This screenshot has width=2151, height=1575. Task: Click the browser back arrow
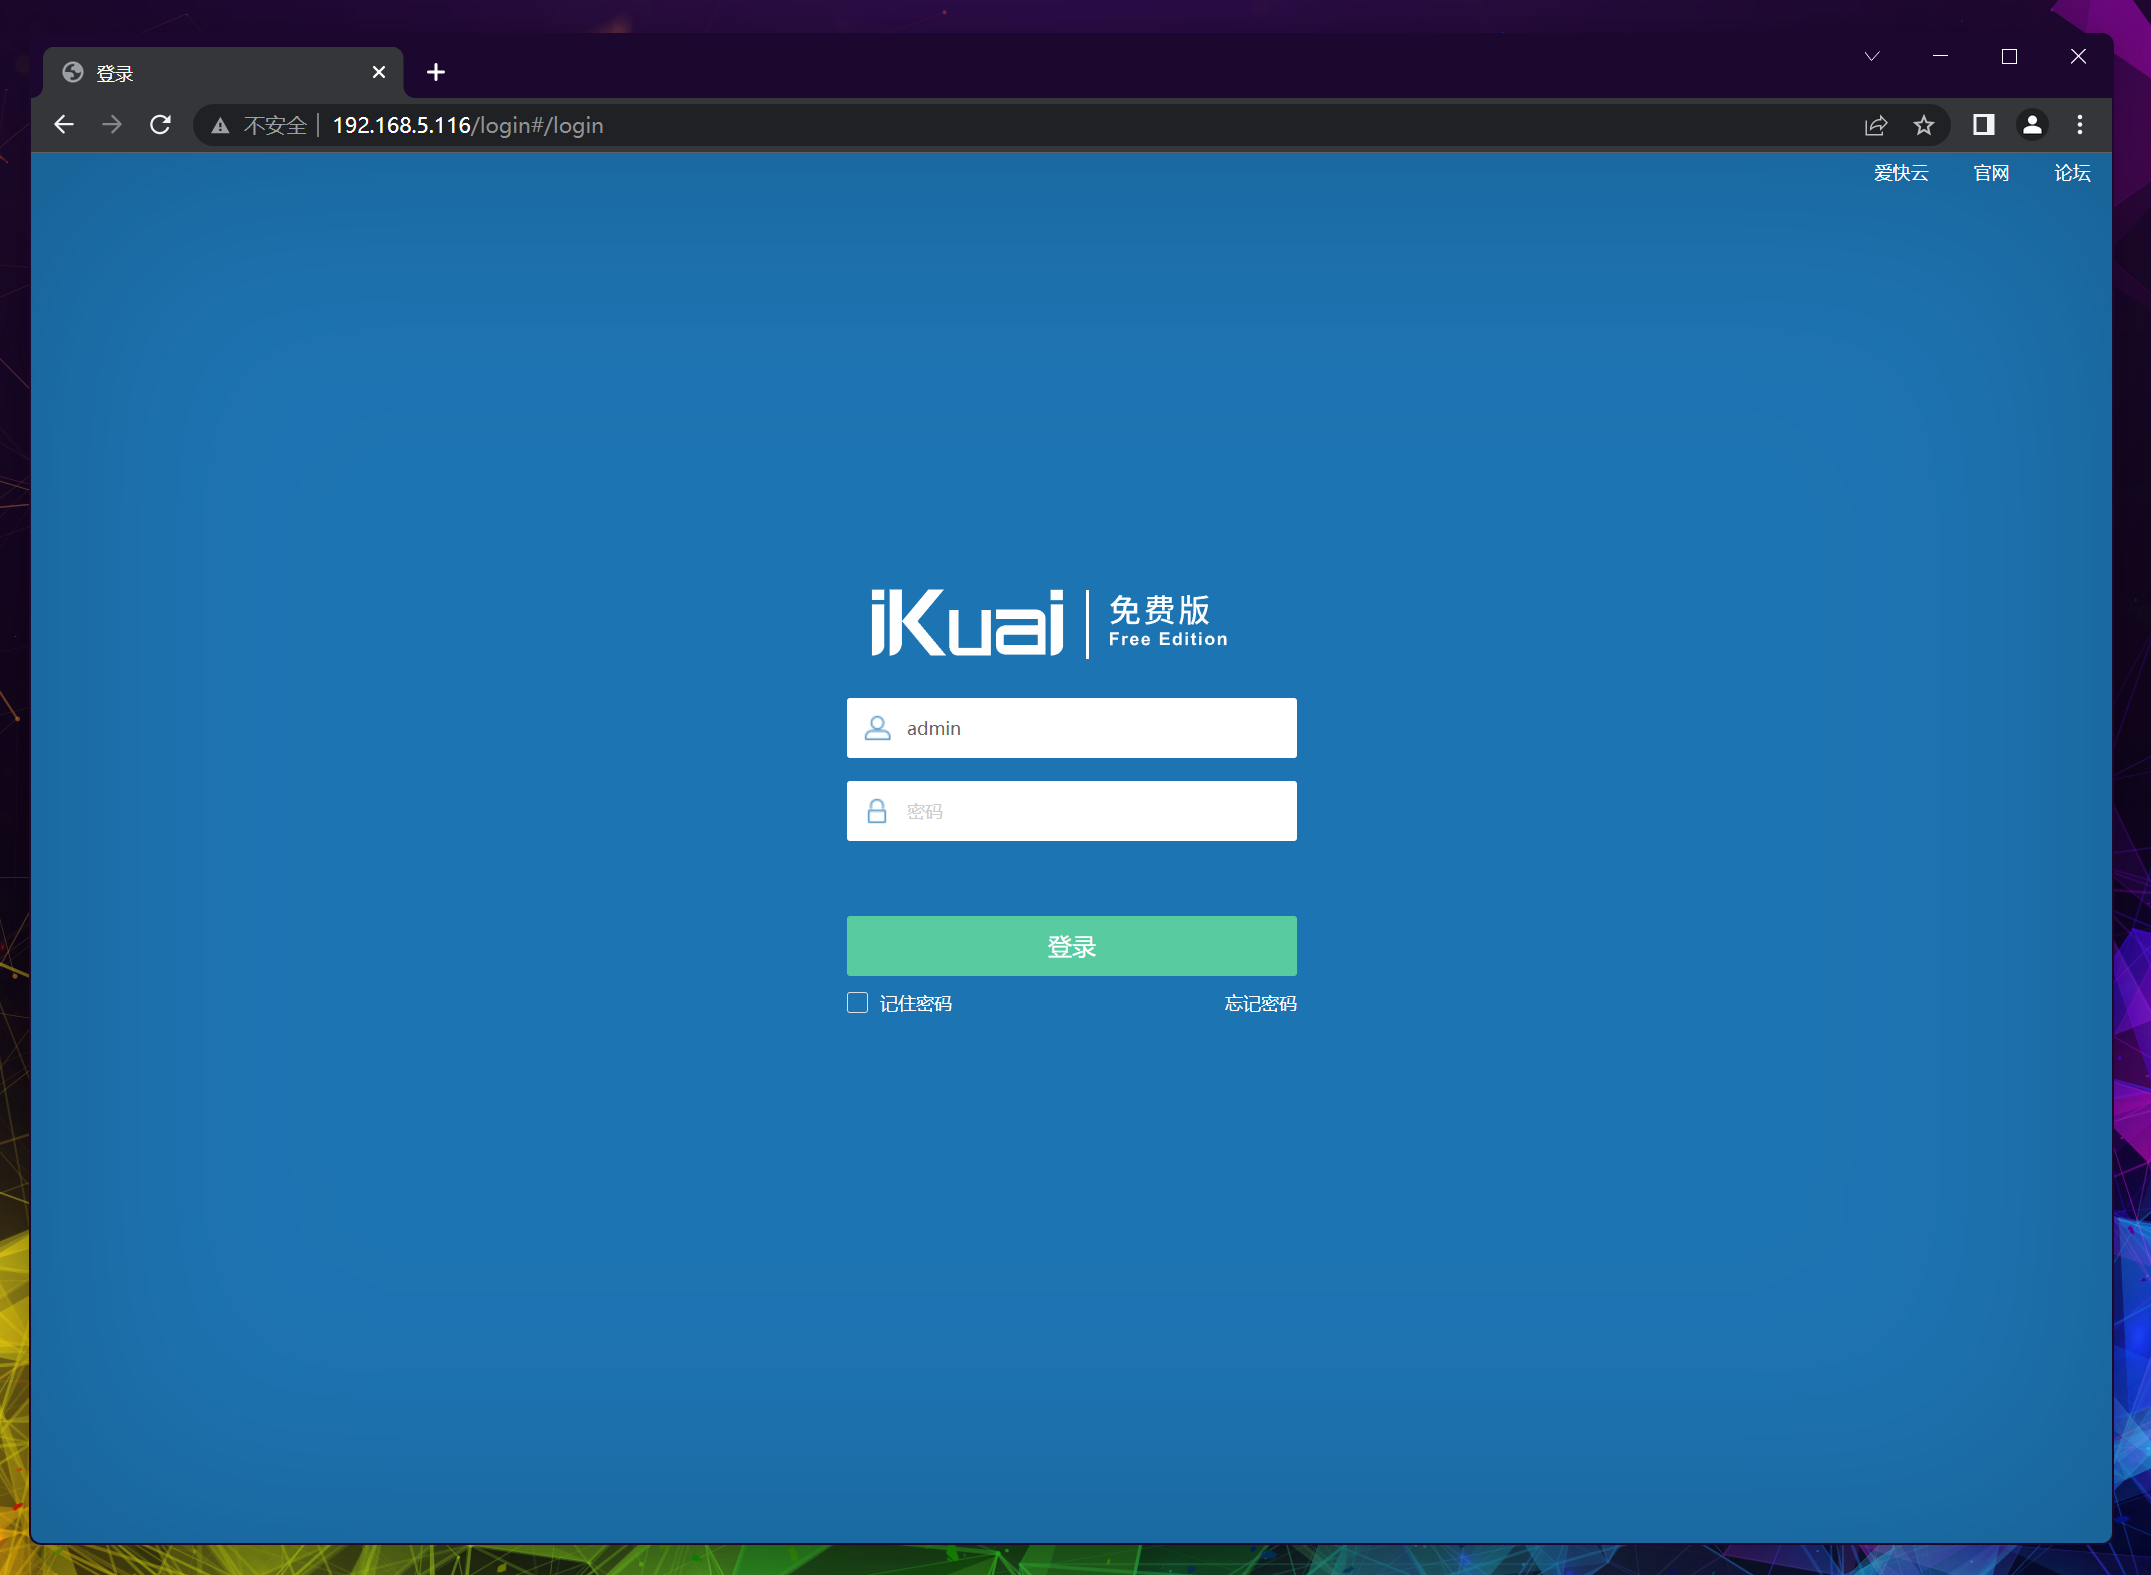pos(64,125)
